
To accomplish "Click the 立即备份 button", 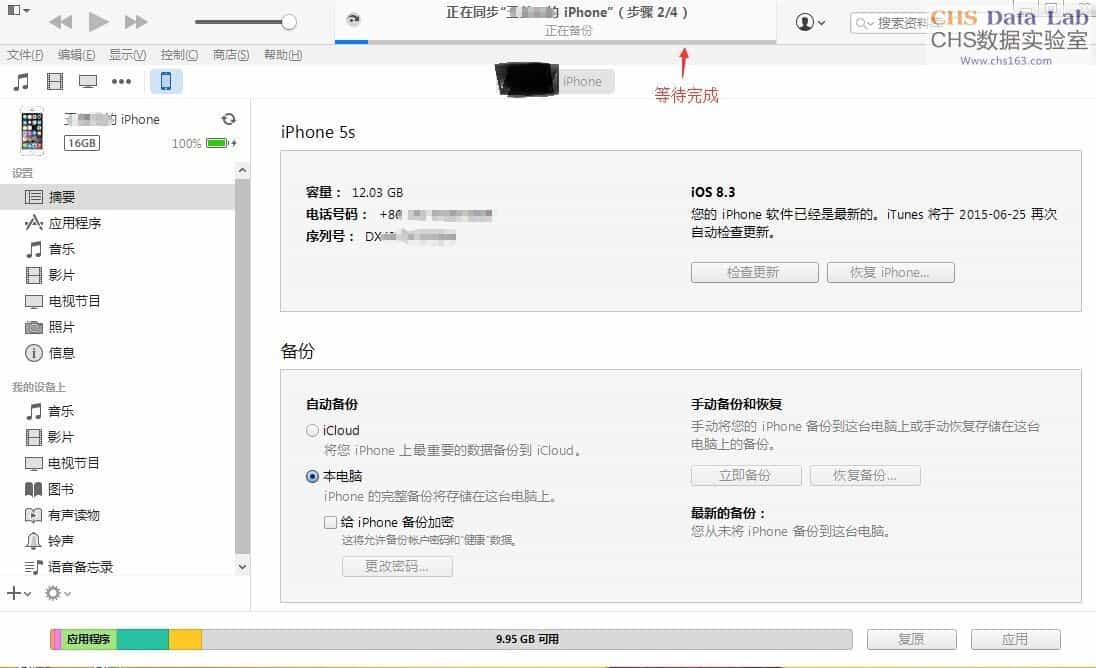I will click(x=746, y=476).
